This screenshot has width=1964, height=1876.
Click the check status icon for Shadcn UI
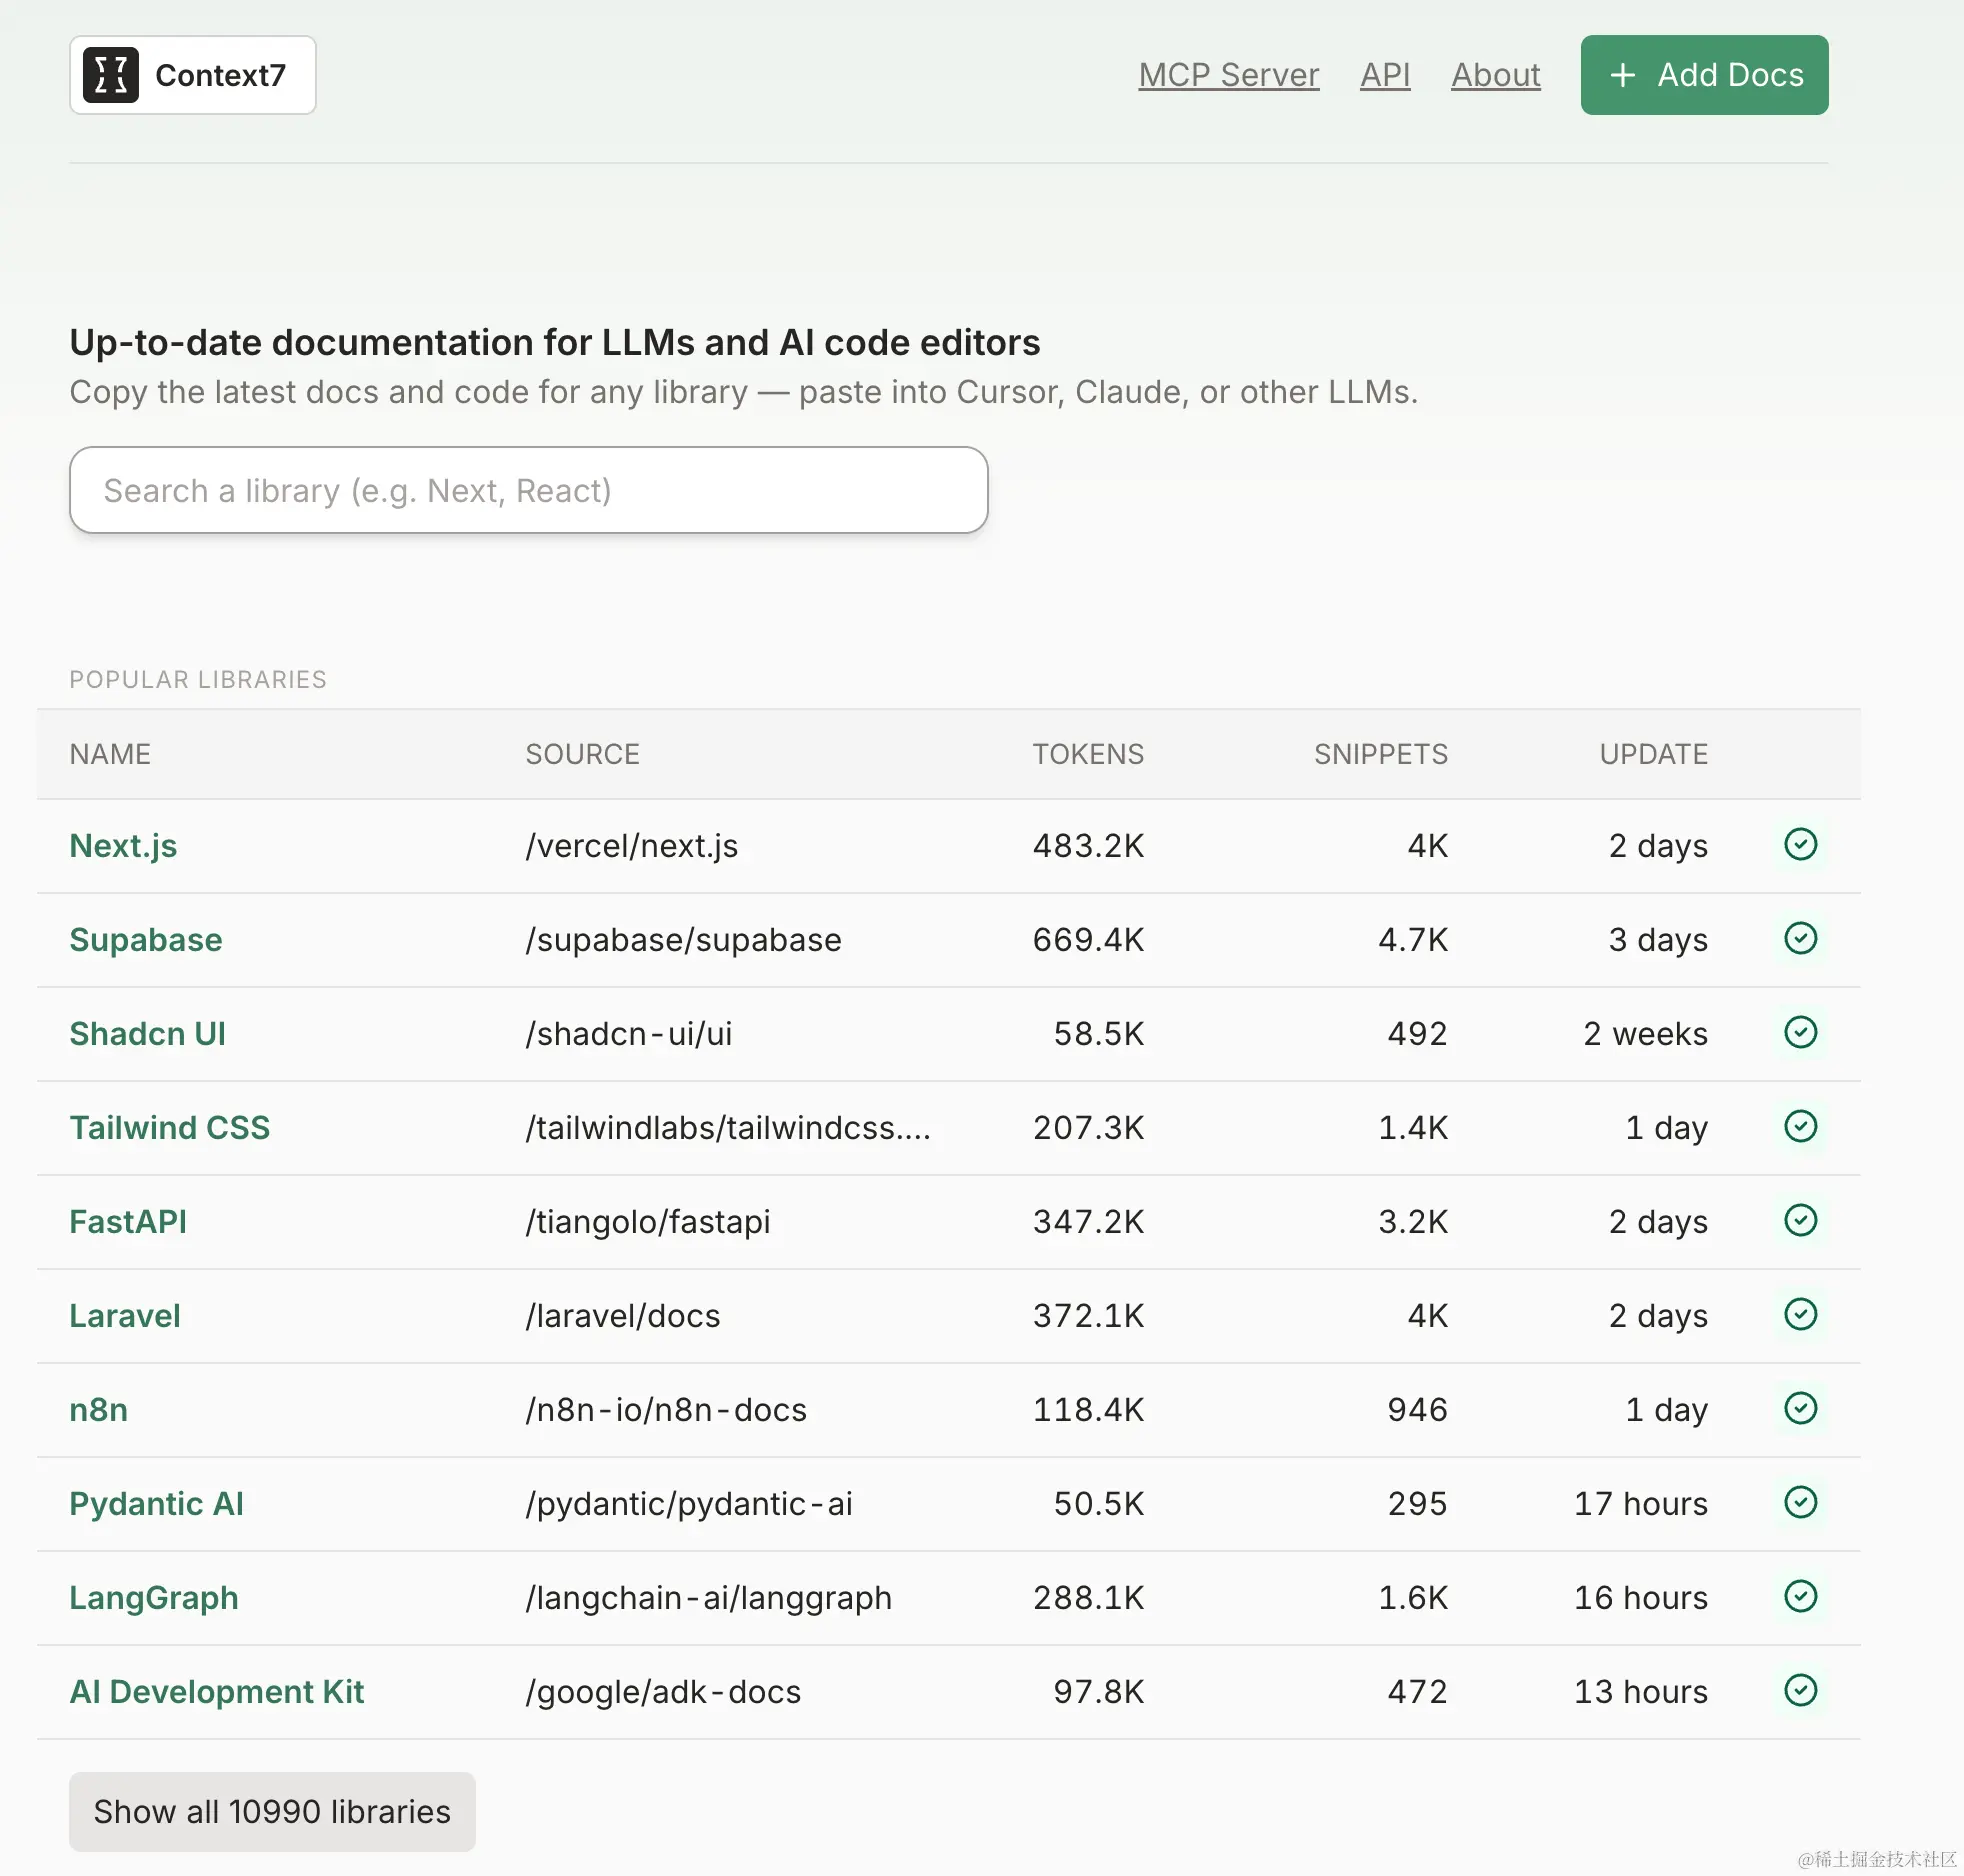1800,1033
